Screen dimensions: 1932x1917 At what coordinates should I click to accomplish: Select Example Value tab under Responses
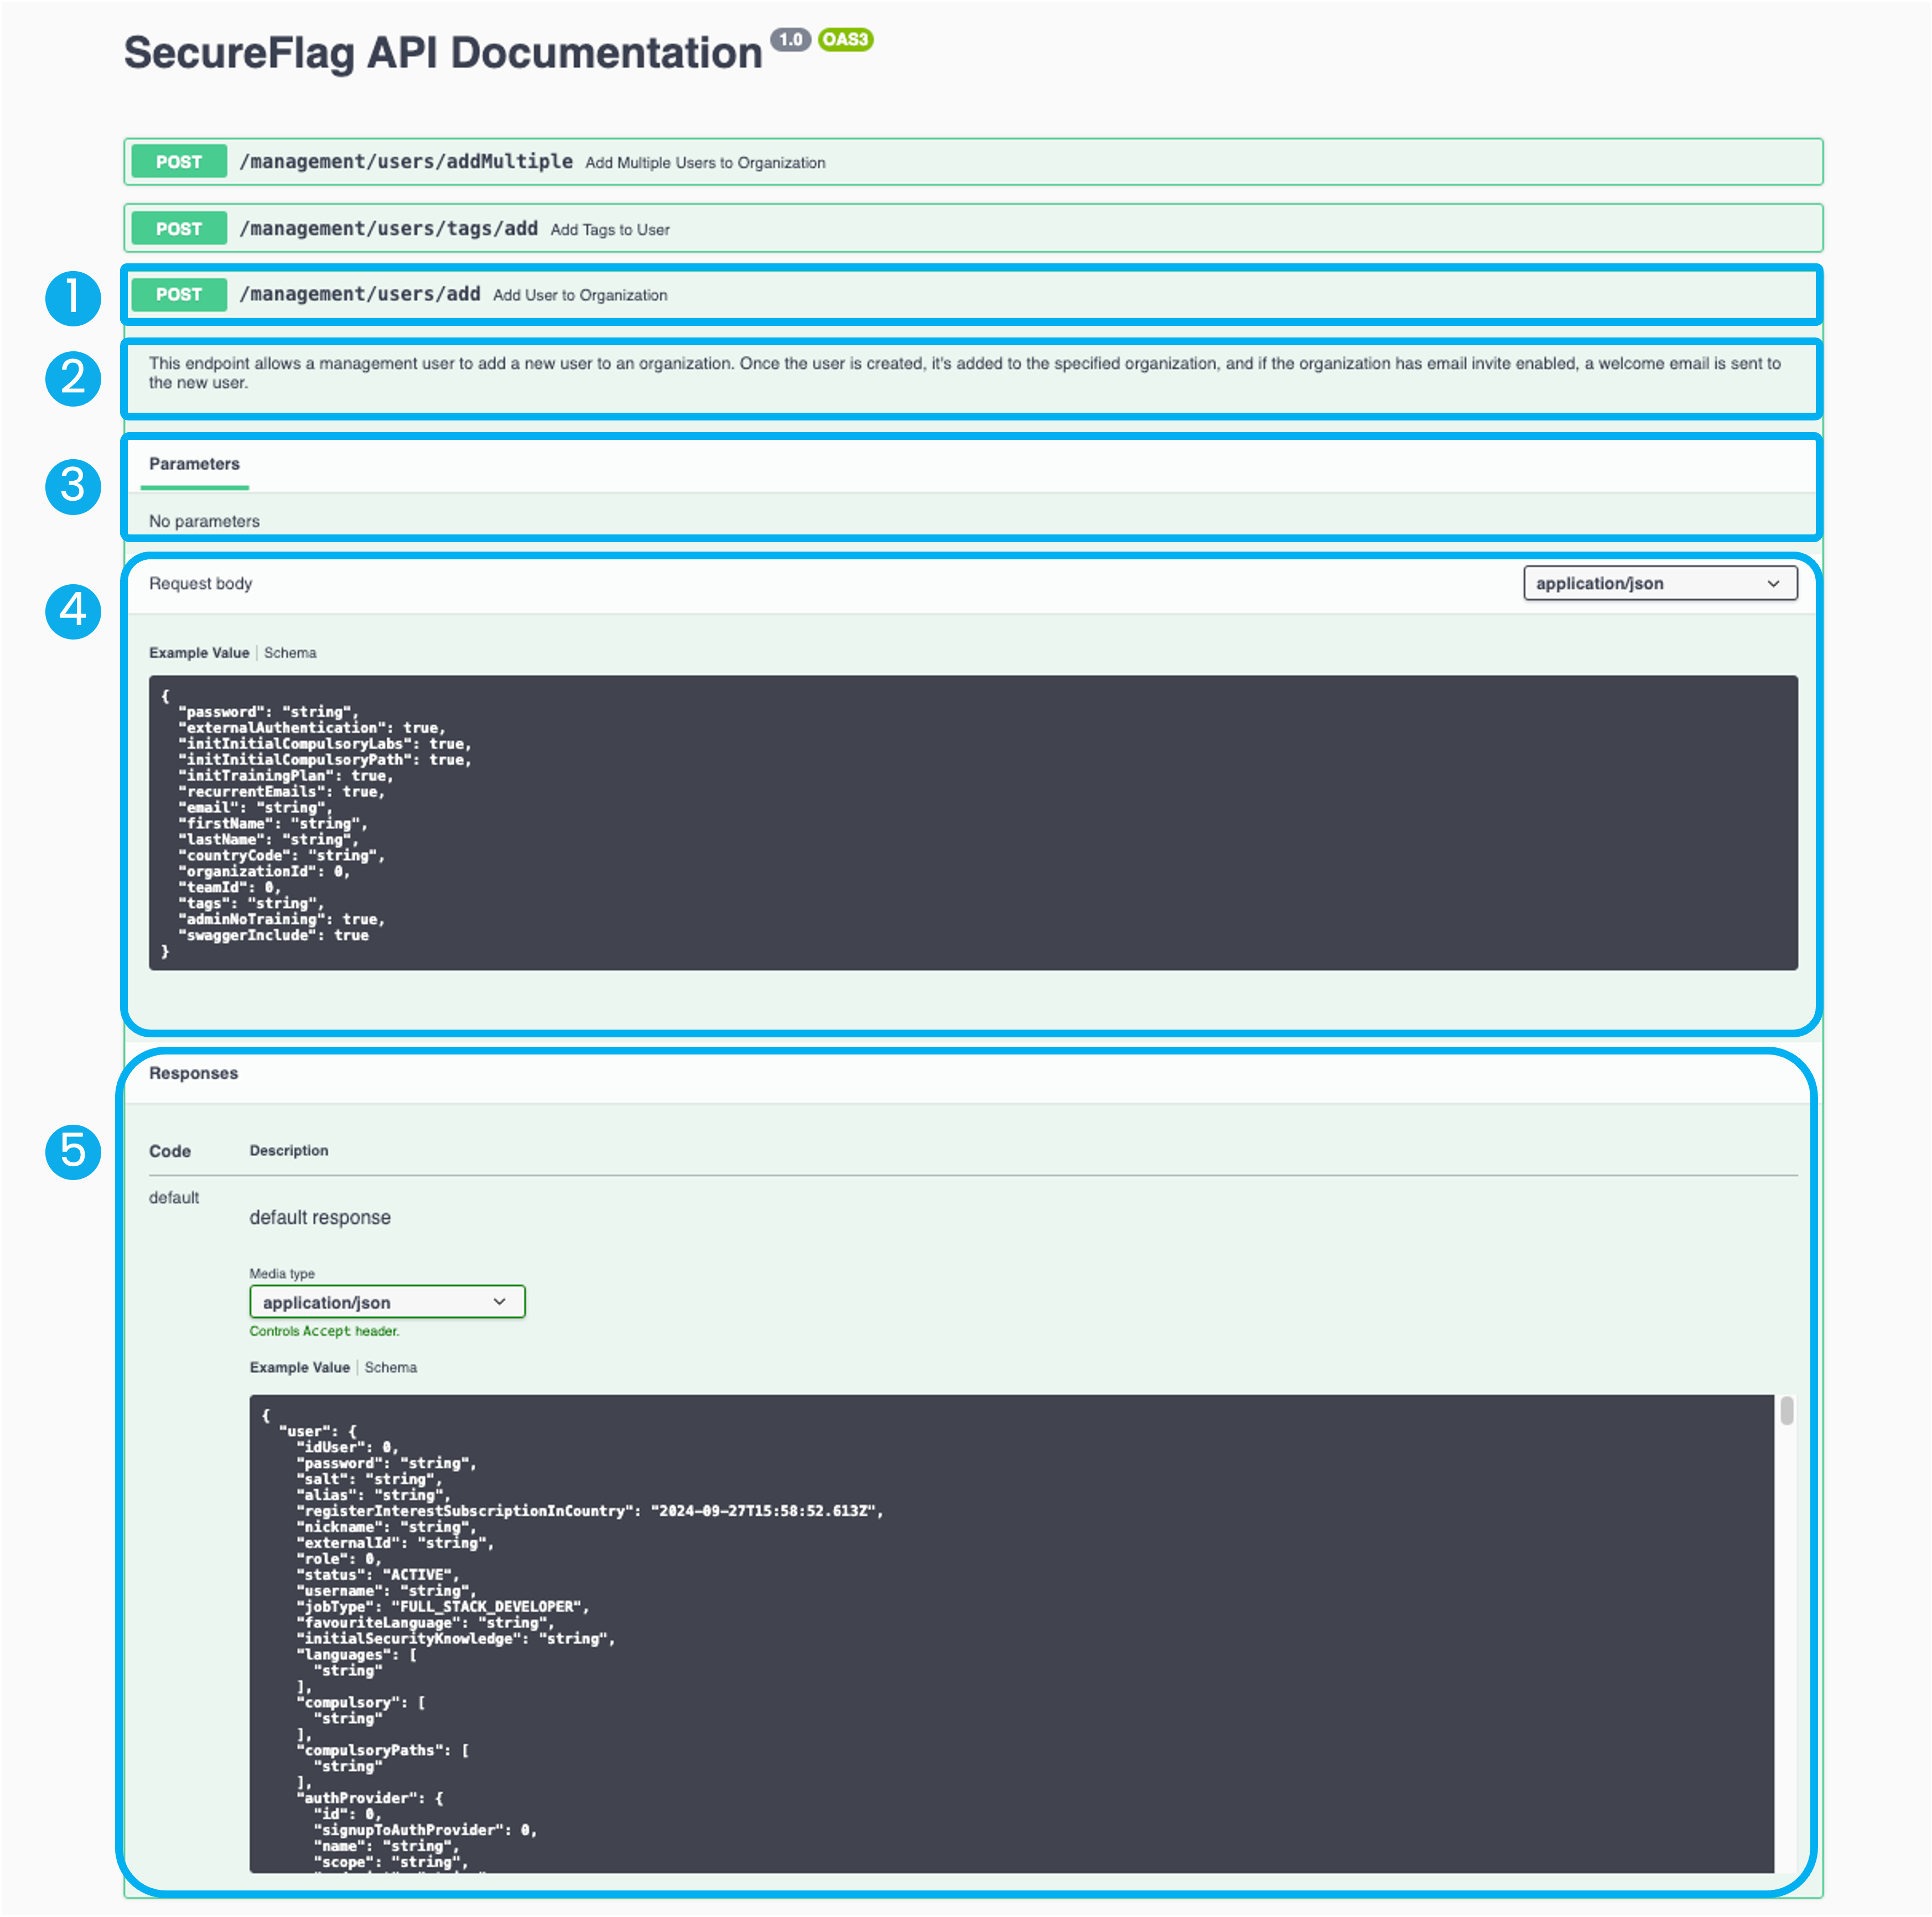point(300,1367)
